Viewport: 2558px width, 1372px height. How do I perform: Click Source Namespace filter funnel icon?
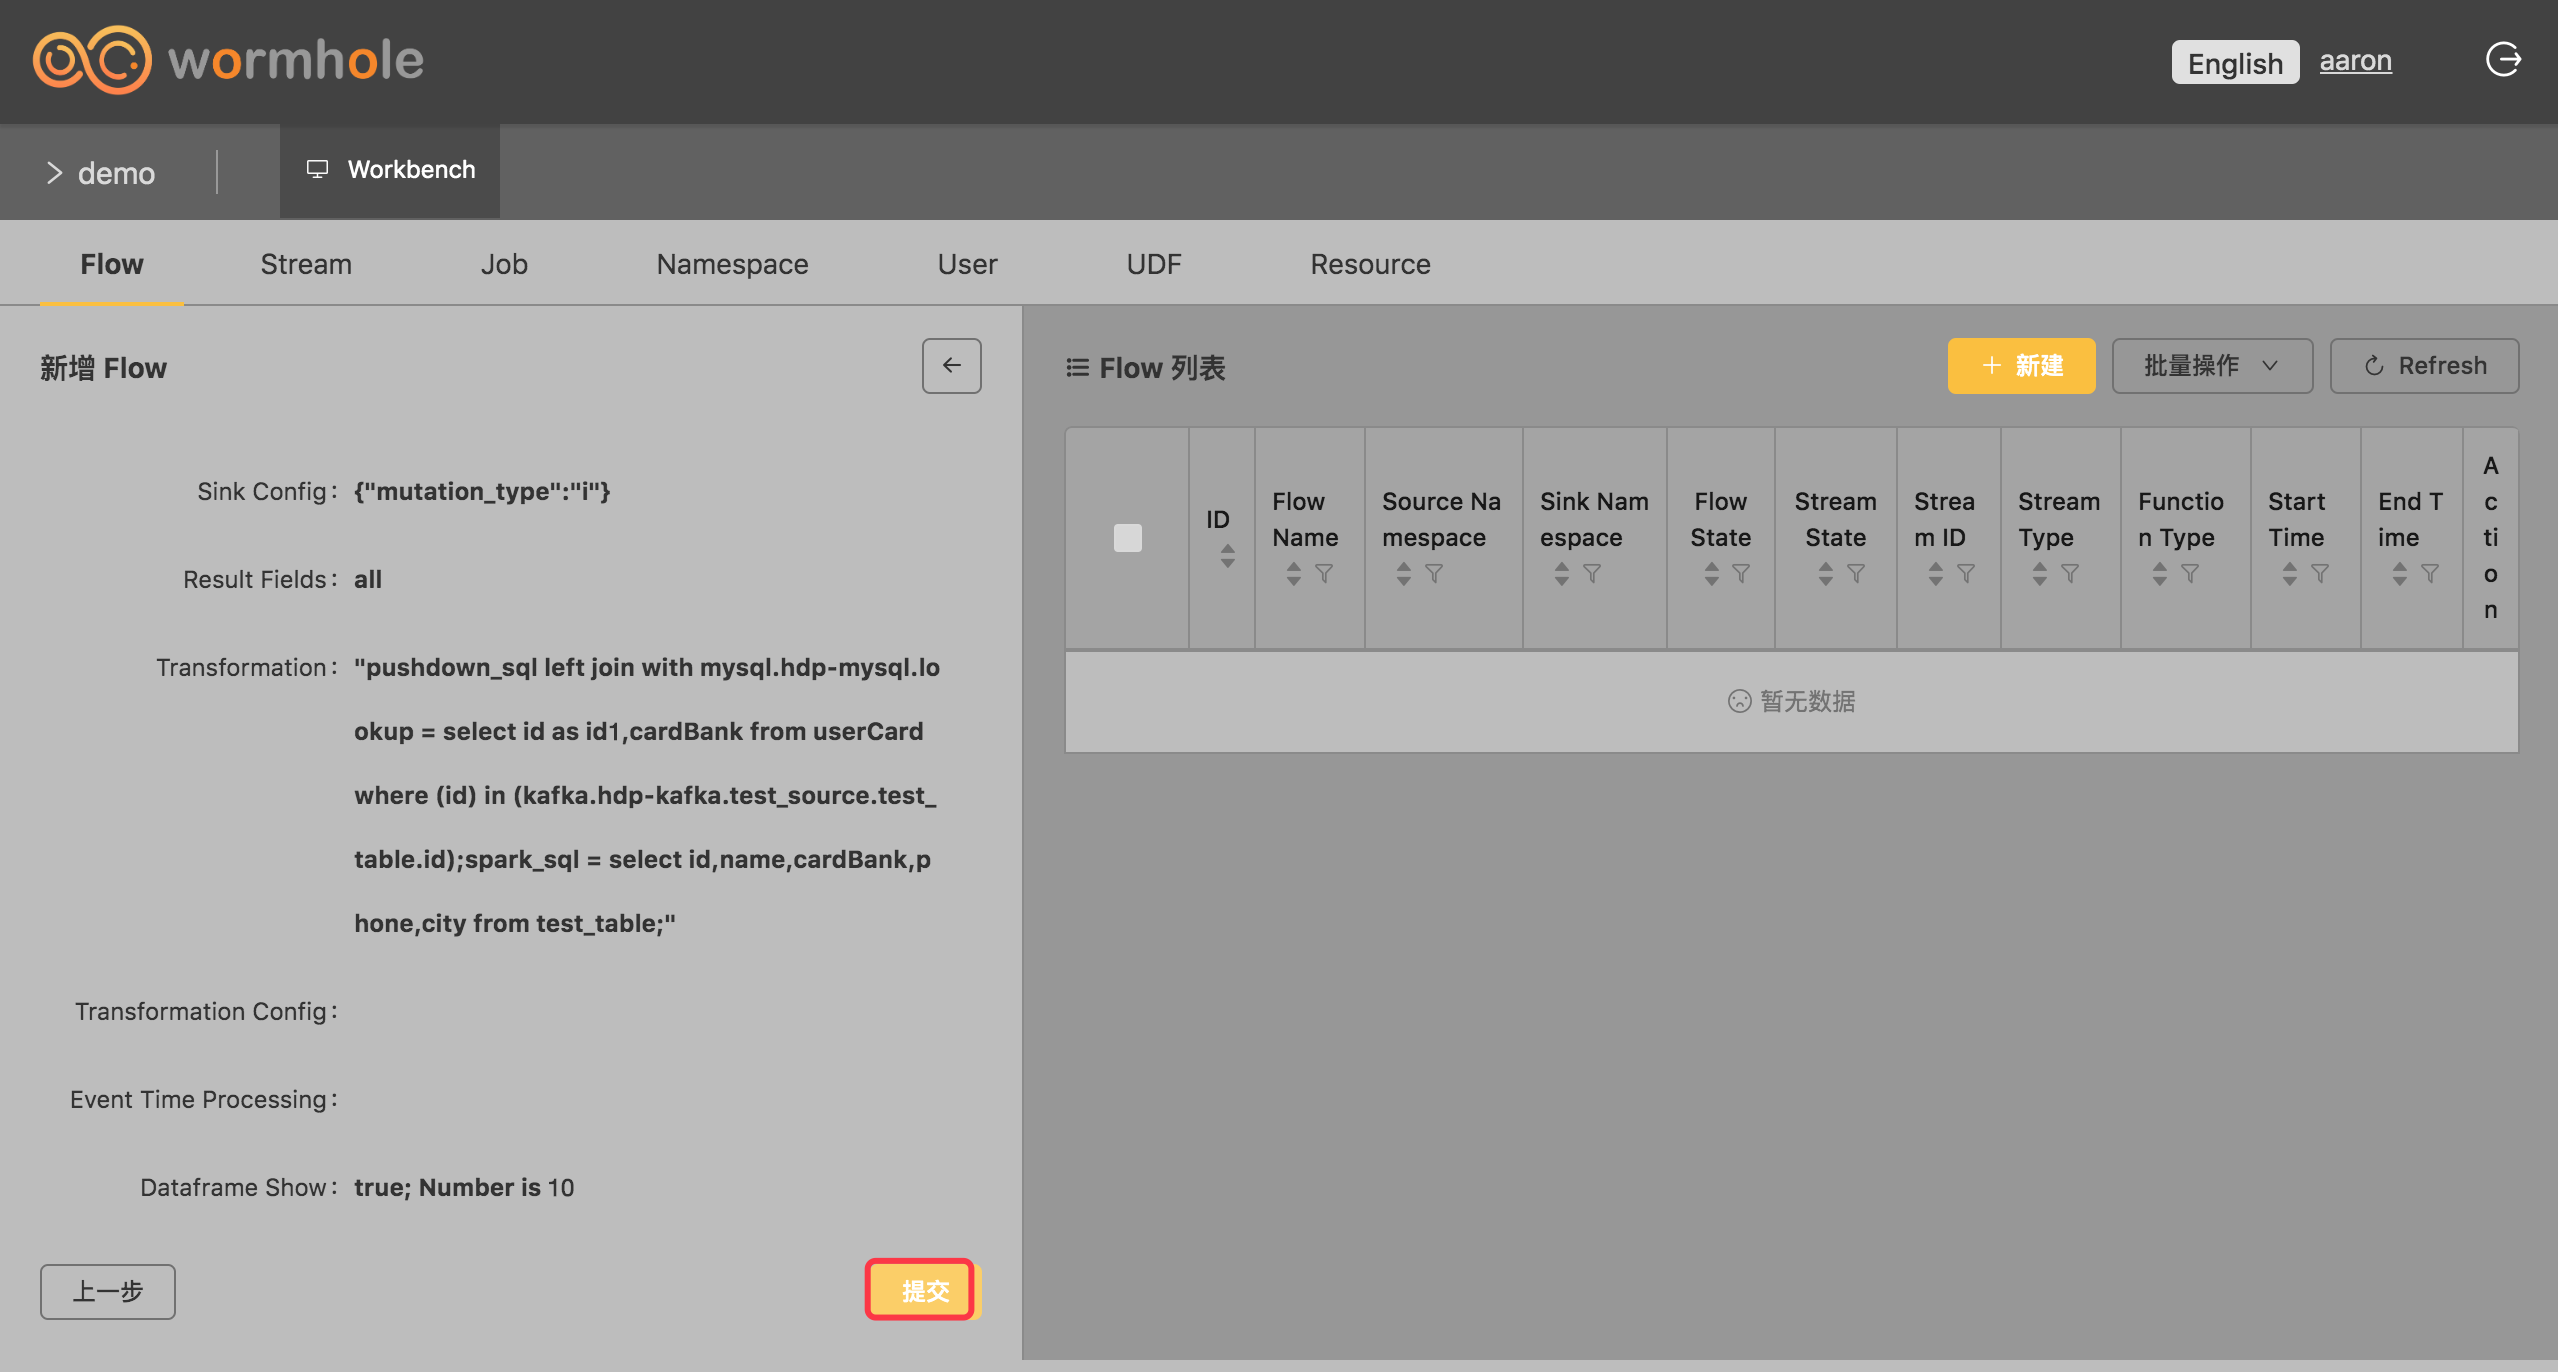click(1434, 574)
